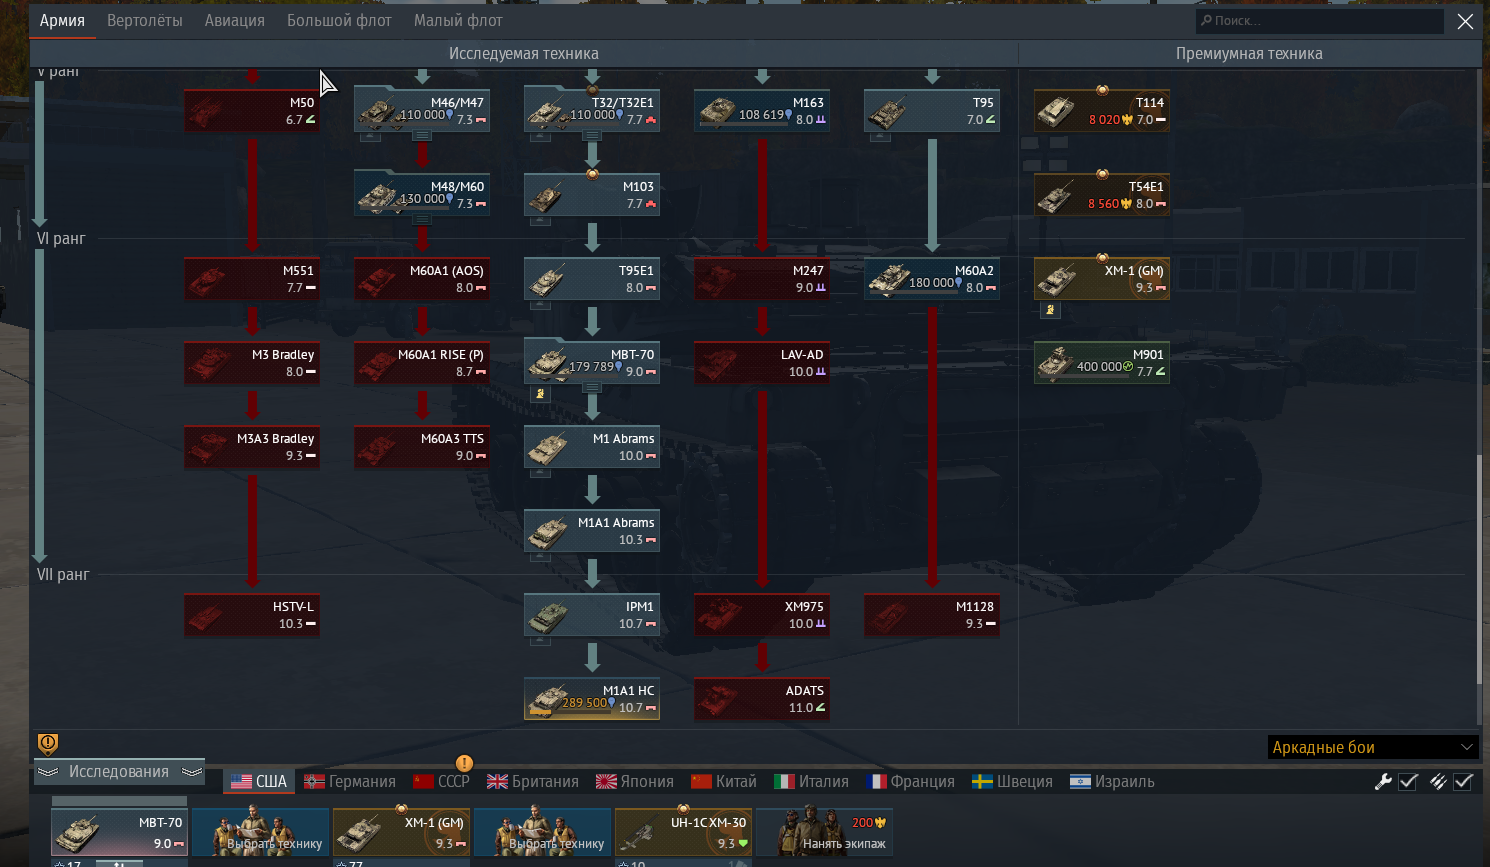Viewport: 1490px width, 867px height.
Task: Select the Израиль nation tab
Action: pos(1112,781)
